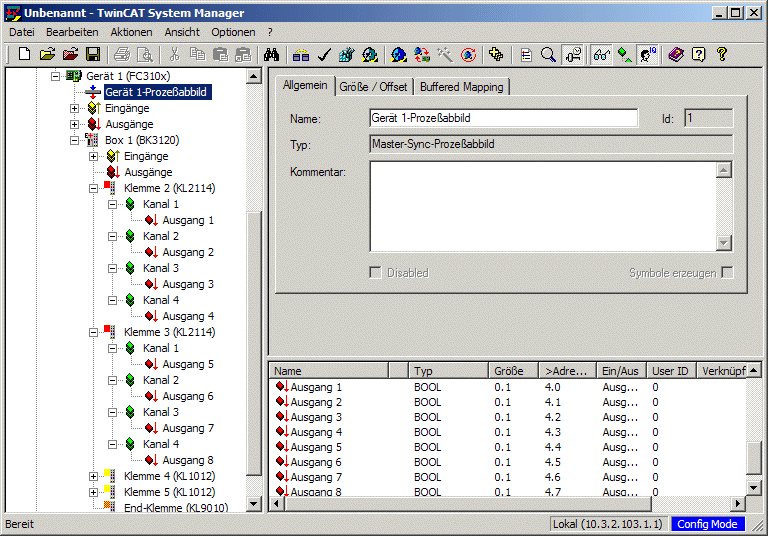The height and width of the screenshot is (536, 768).
Task: Create a new configuration with New icon
Action: tap(24, 54)
